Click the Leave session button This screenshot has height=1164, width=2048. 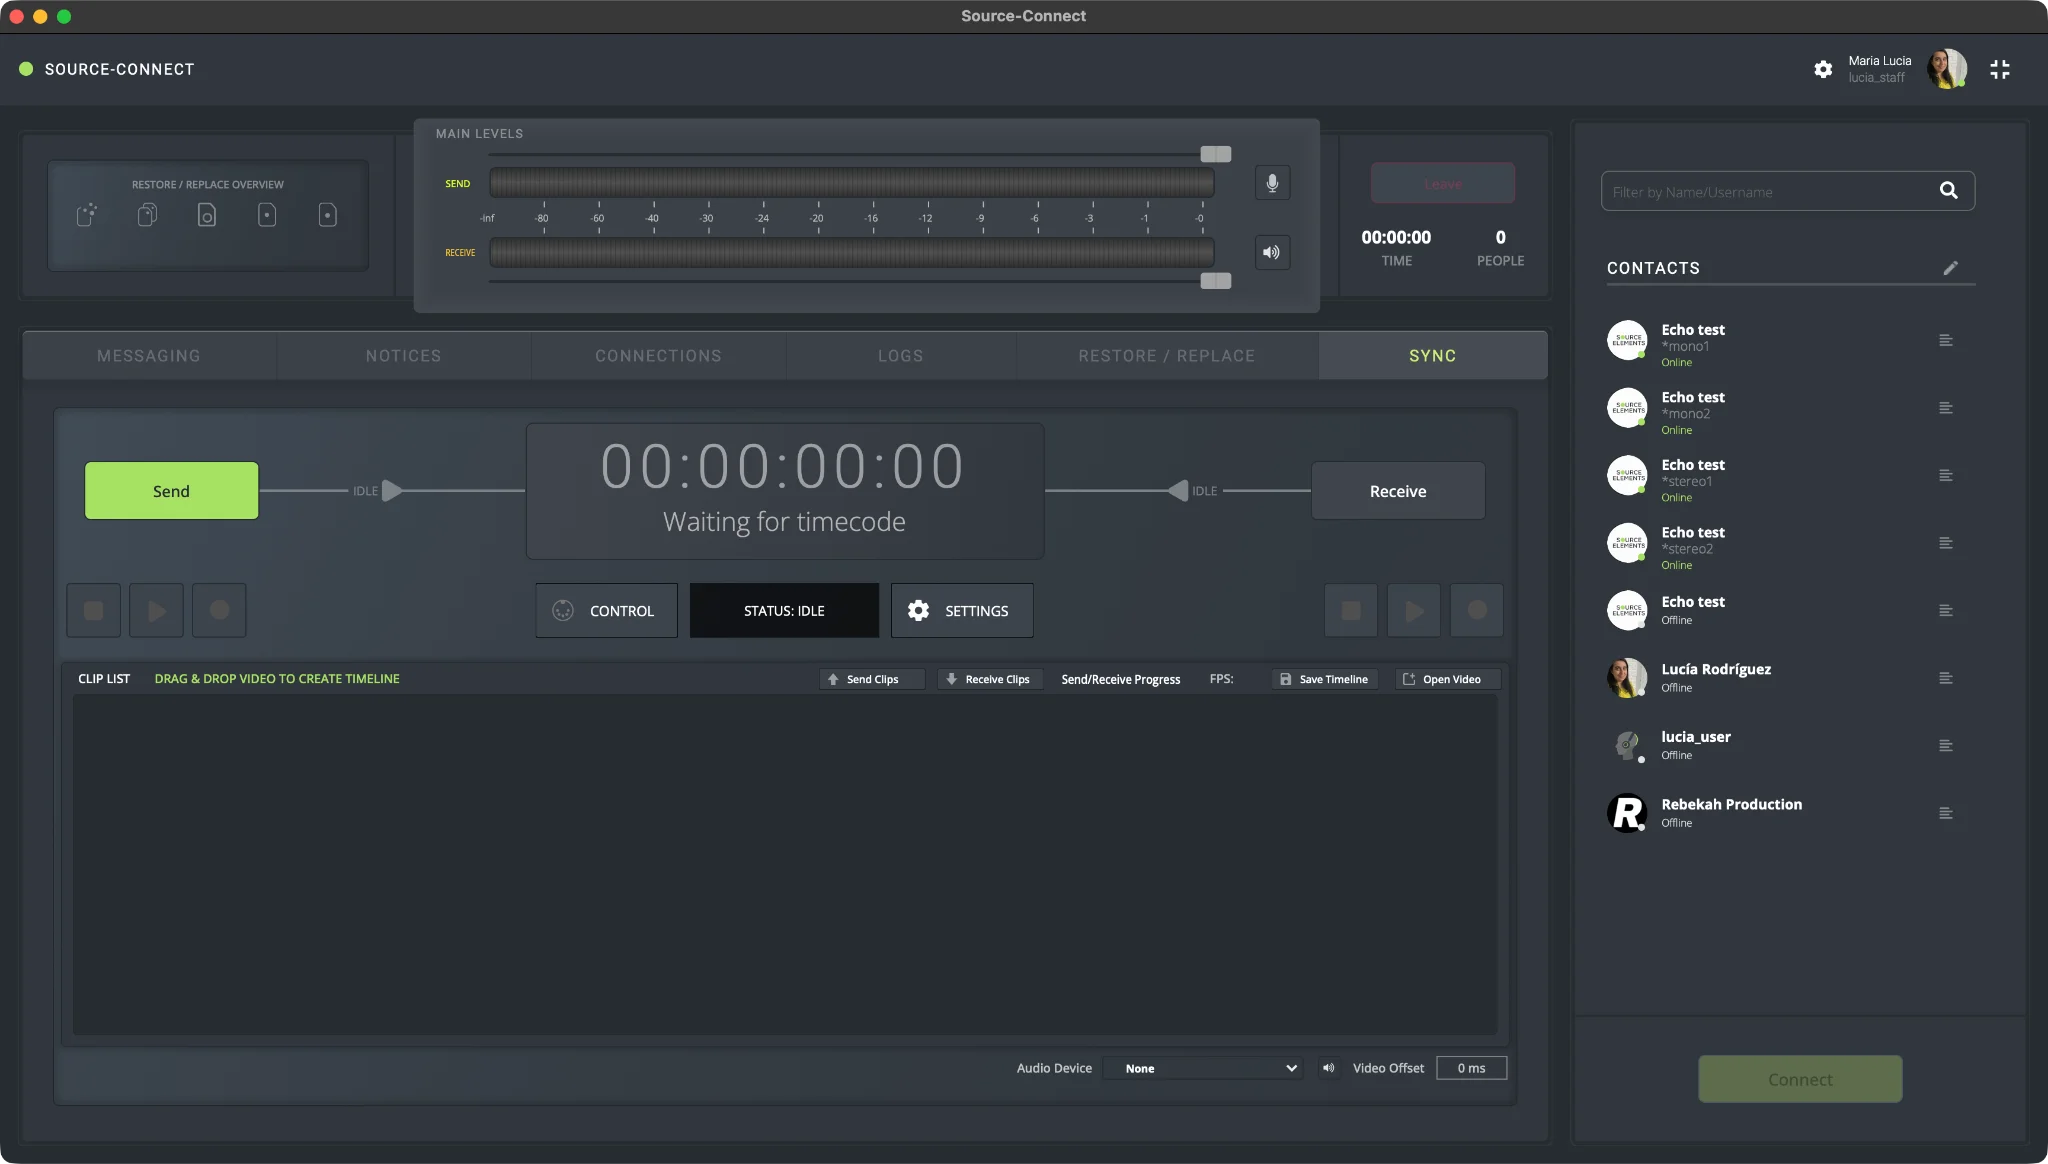point(1442,184)
